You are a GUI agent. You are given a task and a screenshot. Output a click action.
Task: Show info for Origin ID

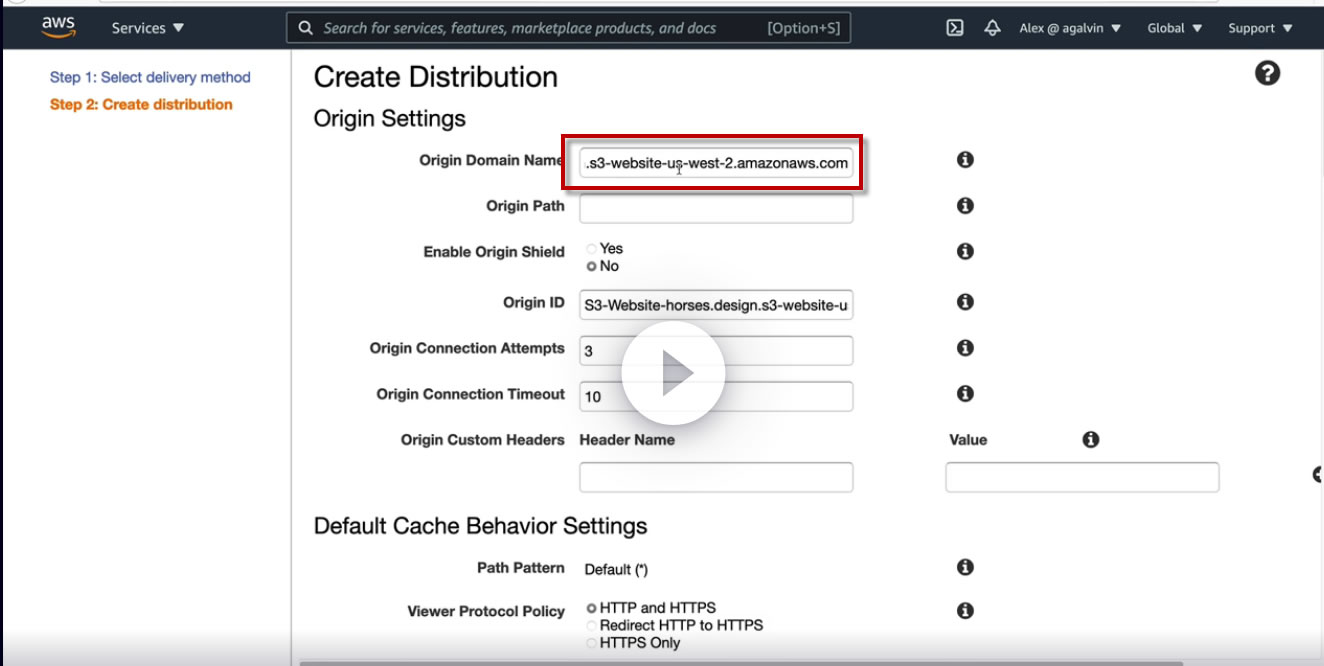click(965, 302)
